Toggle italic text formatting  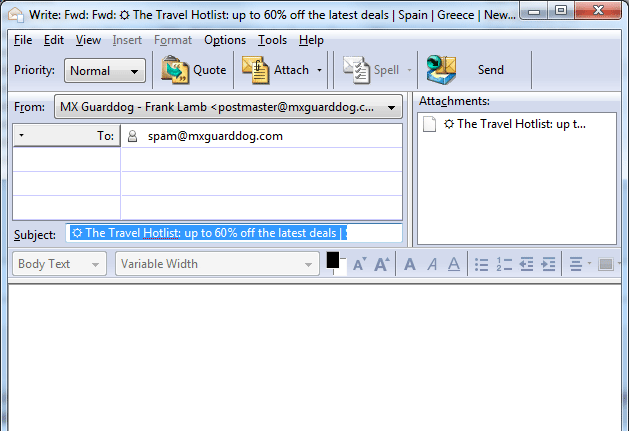click(432, 264)
